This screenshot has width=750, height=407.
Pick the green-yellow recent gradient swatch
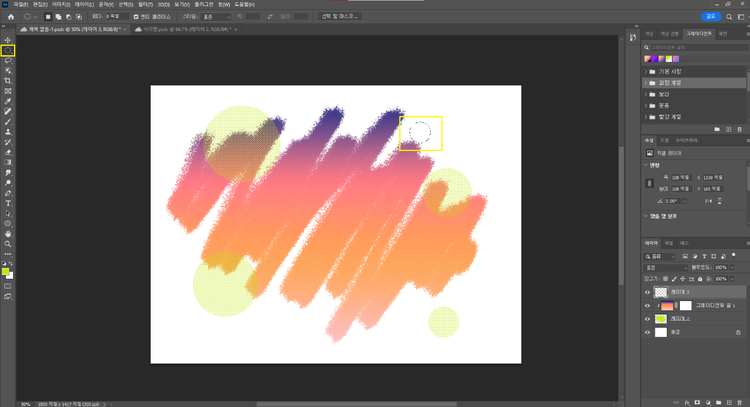pyautogui.click(x=669, y=59)
